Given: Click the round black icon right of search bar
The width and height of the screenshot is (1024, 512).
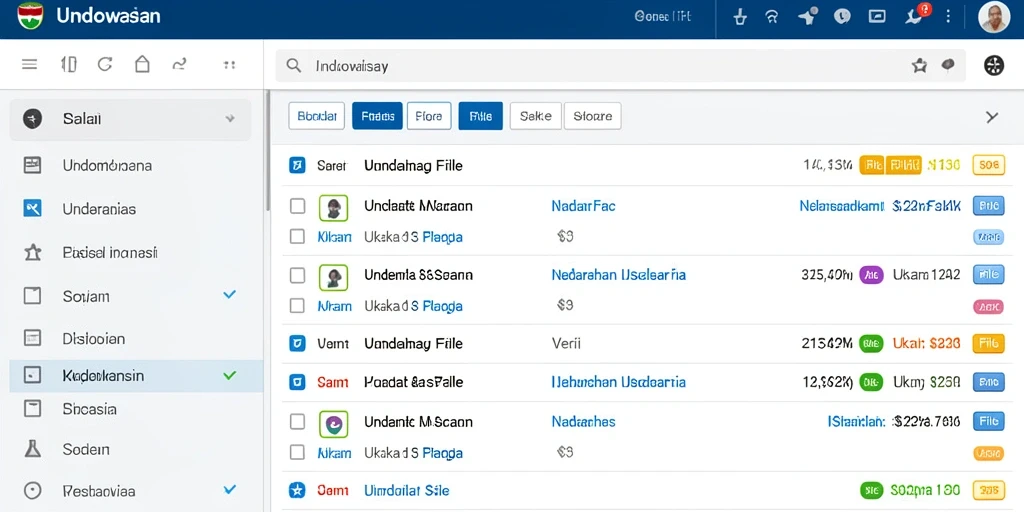Looking at the screenshot, I should [x=993, y=65].
